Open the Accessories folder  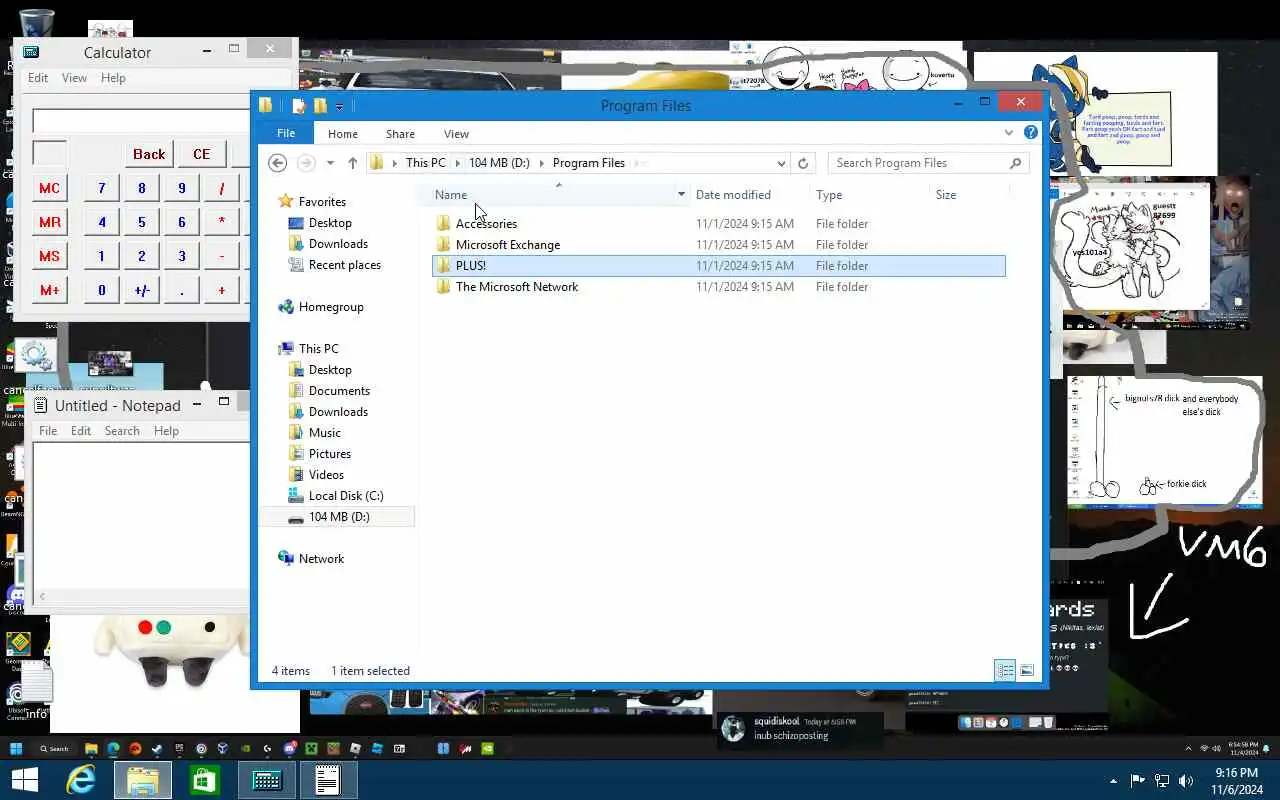(x=486, y=224)
